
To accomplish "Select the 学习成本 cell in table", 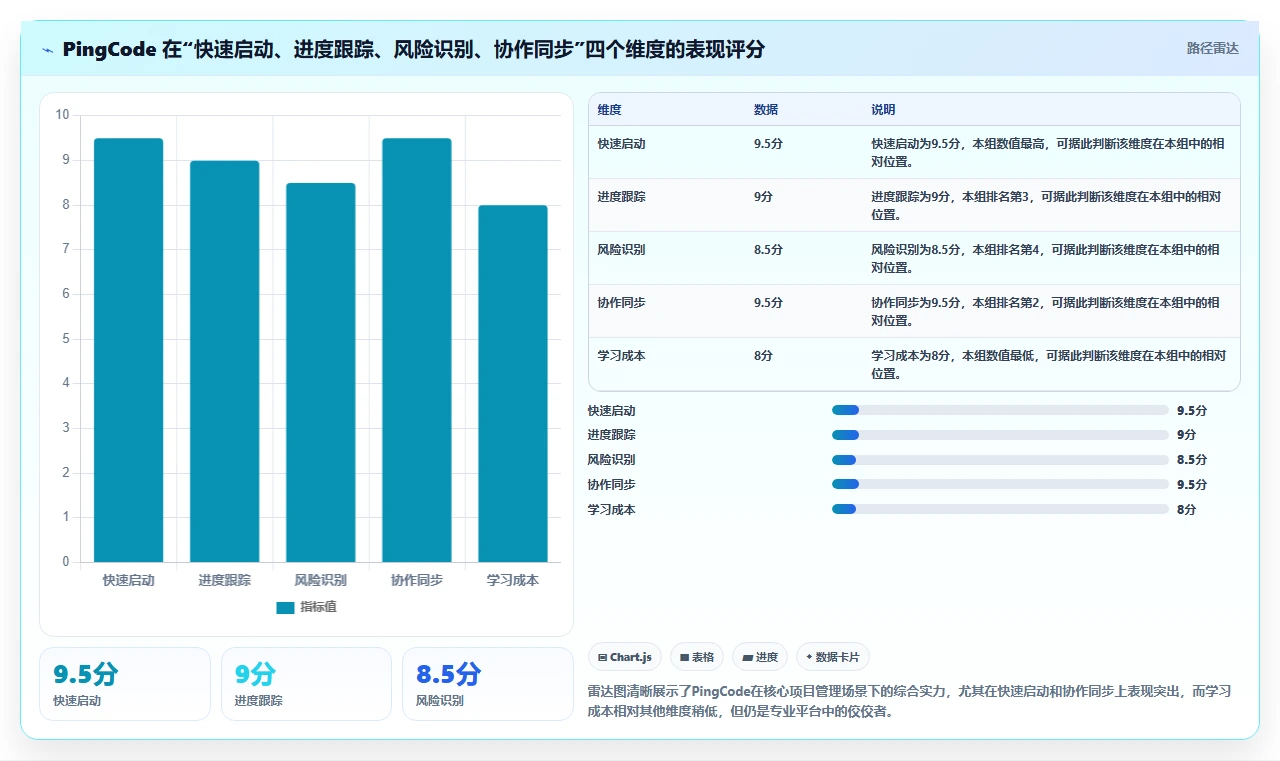I will [x=621, y=356].
